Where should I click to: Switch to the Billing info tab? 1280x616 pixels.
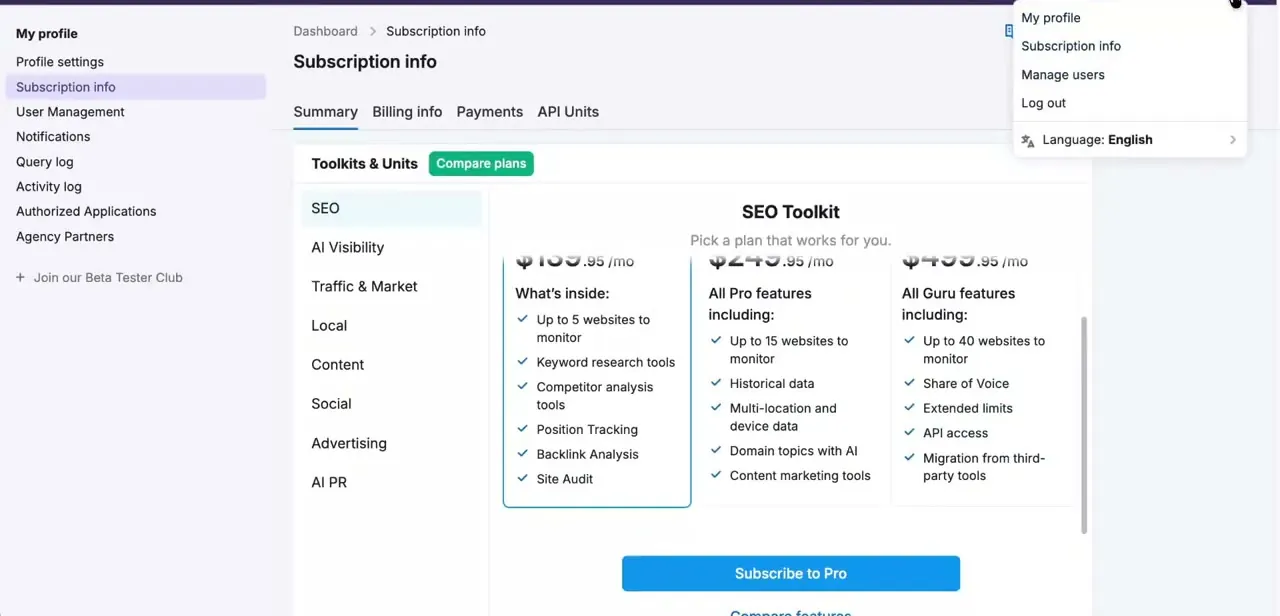[407, 112]
